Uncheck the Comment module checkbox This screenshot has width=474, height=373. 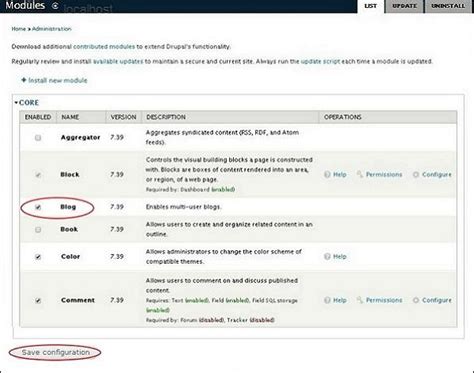tap(38, 300)
